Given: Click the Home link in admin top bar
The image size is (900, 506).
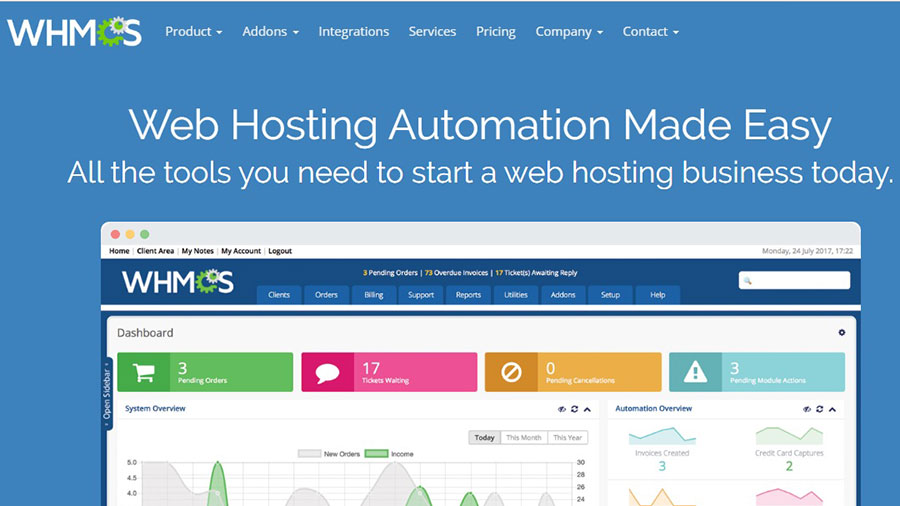Looking at the screenshot, I should [119, 251].
